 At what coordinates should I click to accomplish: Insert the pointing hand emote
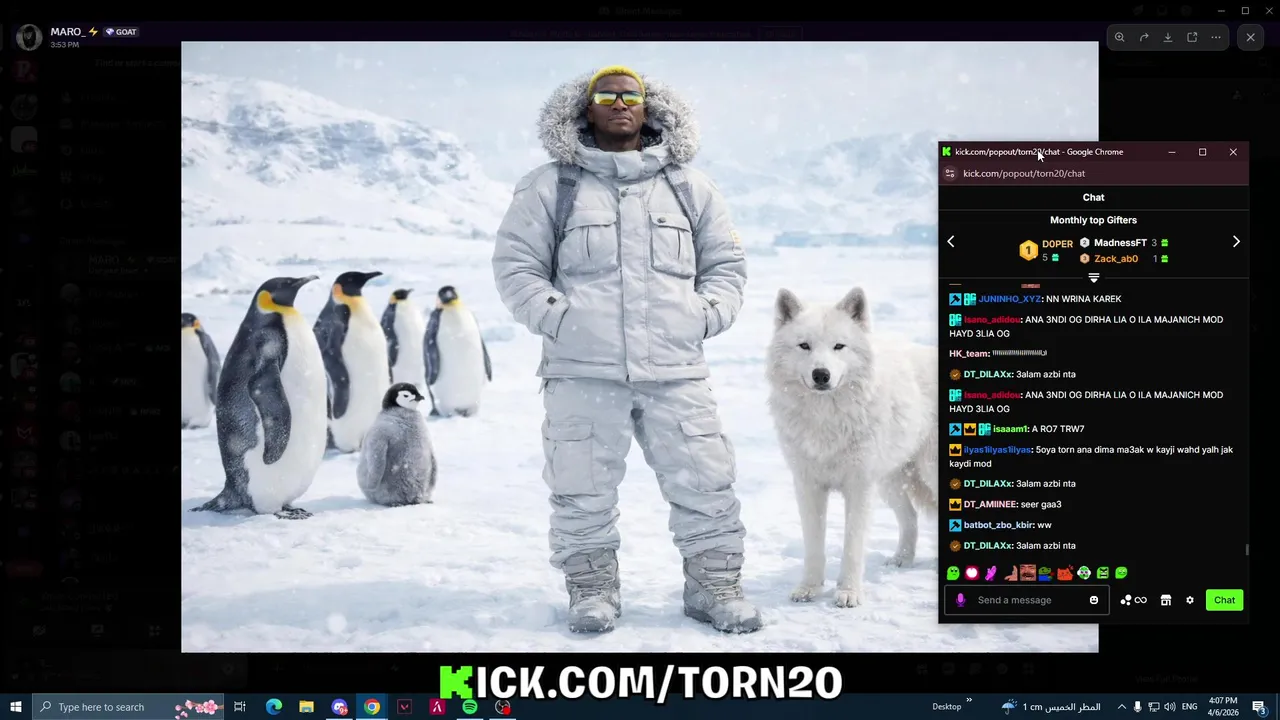(x=1010, y=573)
